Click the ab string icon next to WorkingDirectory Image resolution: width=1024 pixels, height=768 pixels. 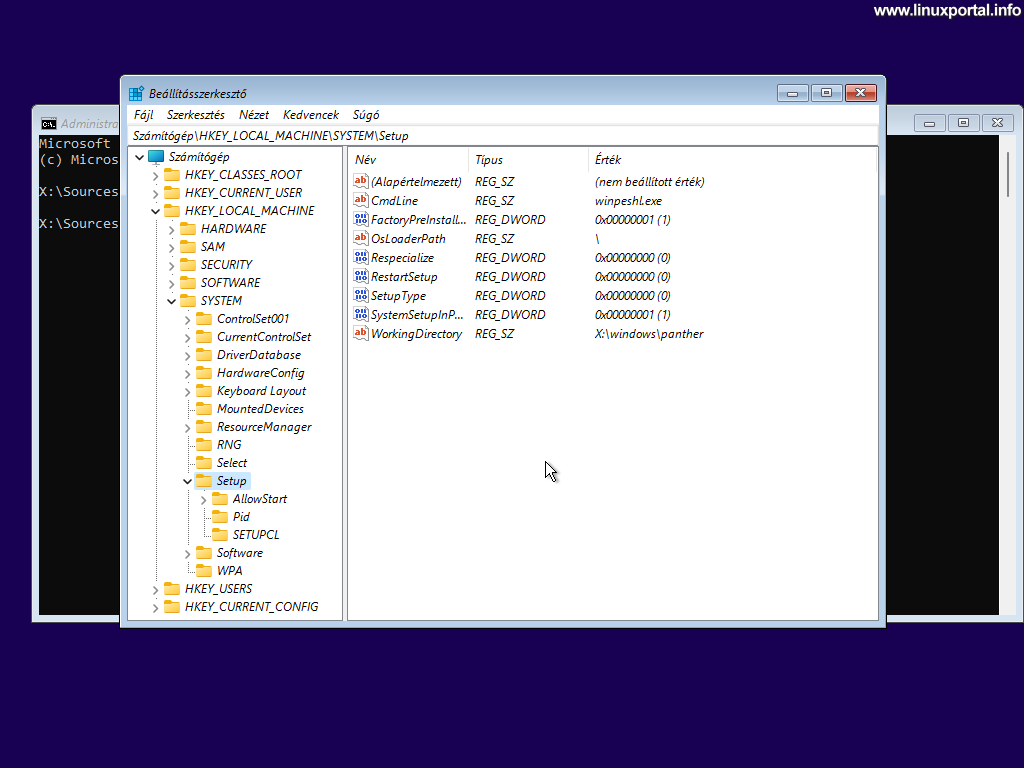(x=360, y=333)
